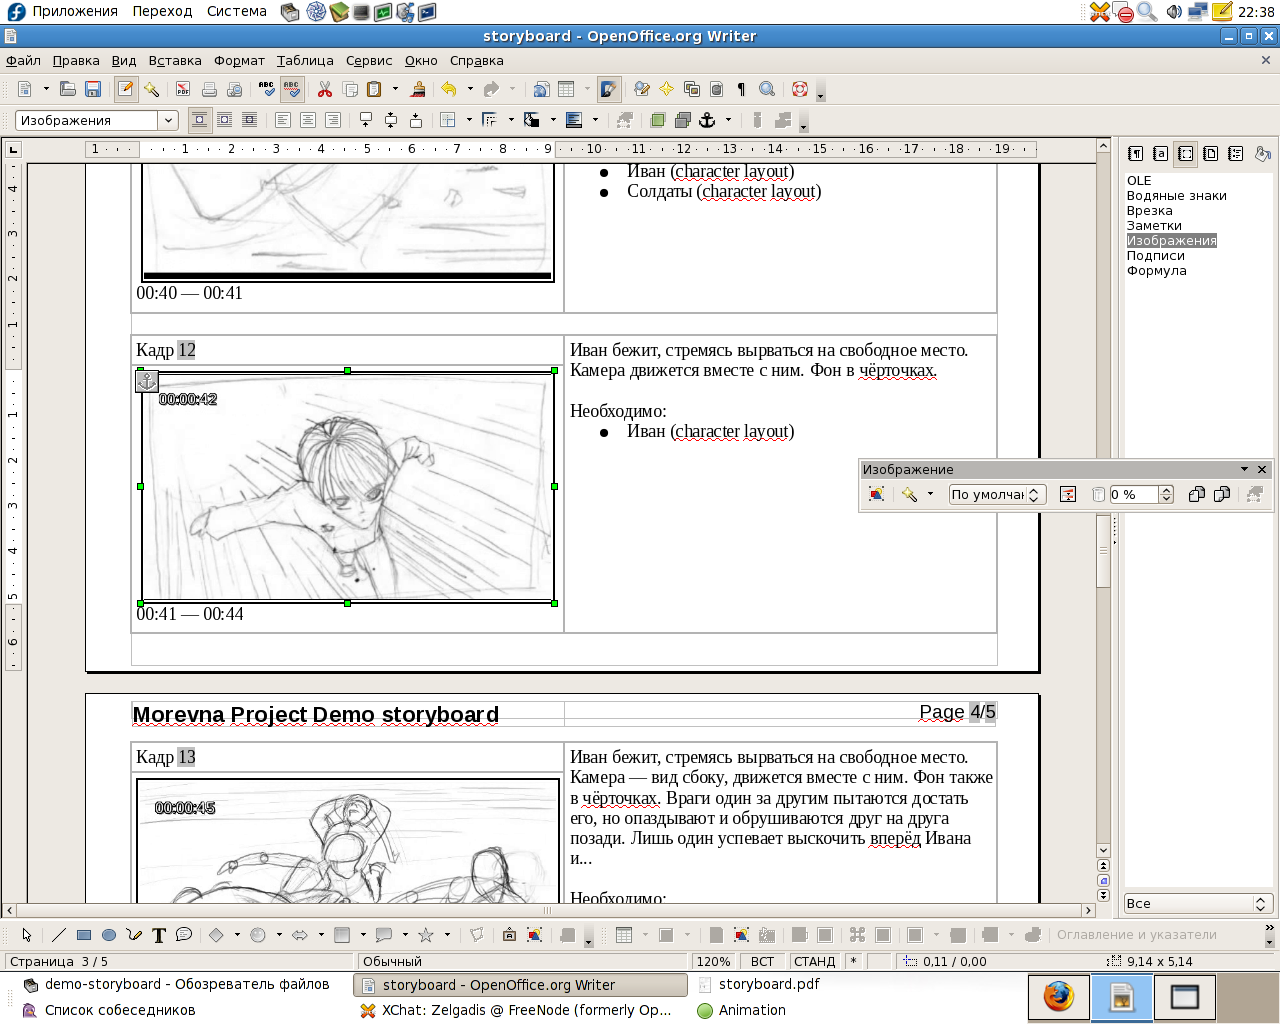
Task: Click the Save document floppy icon
Action: 93,89
